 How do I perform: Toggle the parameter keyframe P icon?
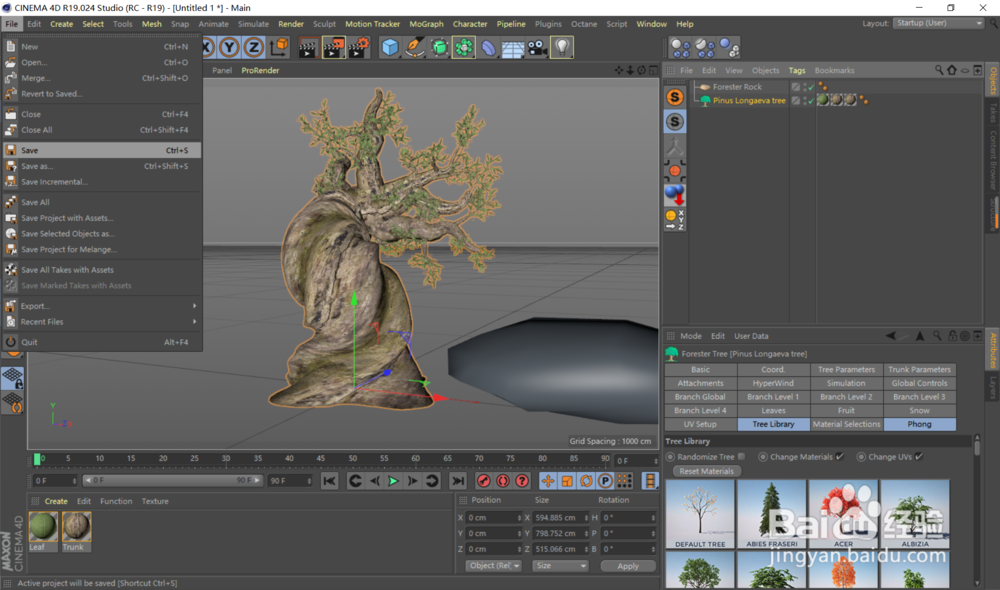(605, 481)
